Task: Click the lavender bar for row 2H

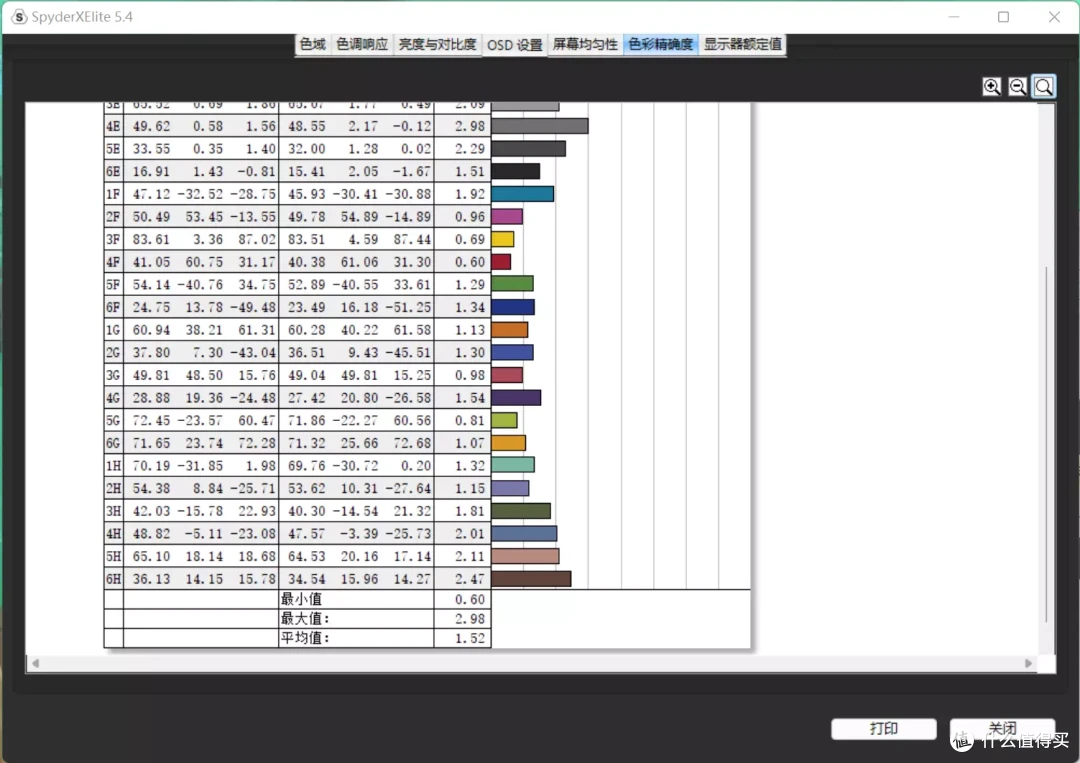Action: 510,488
